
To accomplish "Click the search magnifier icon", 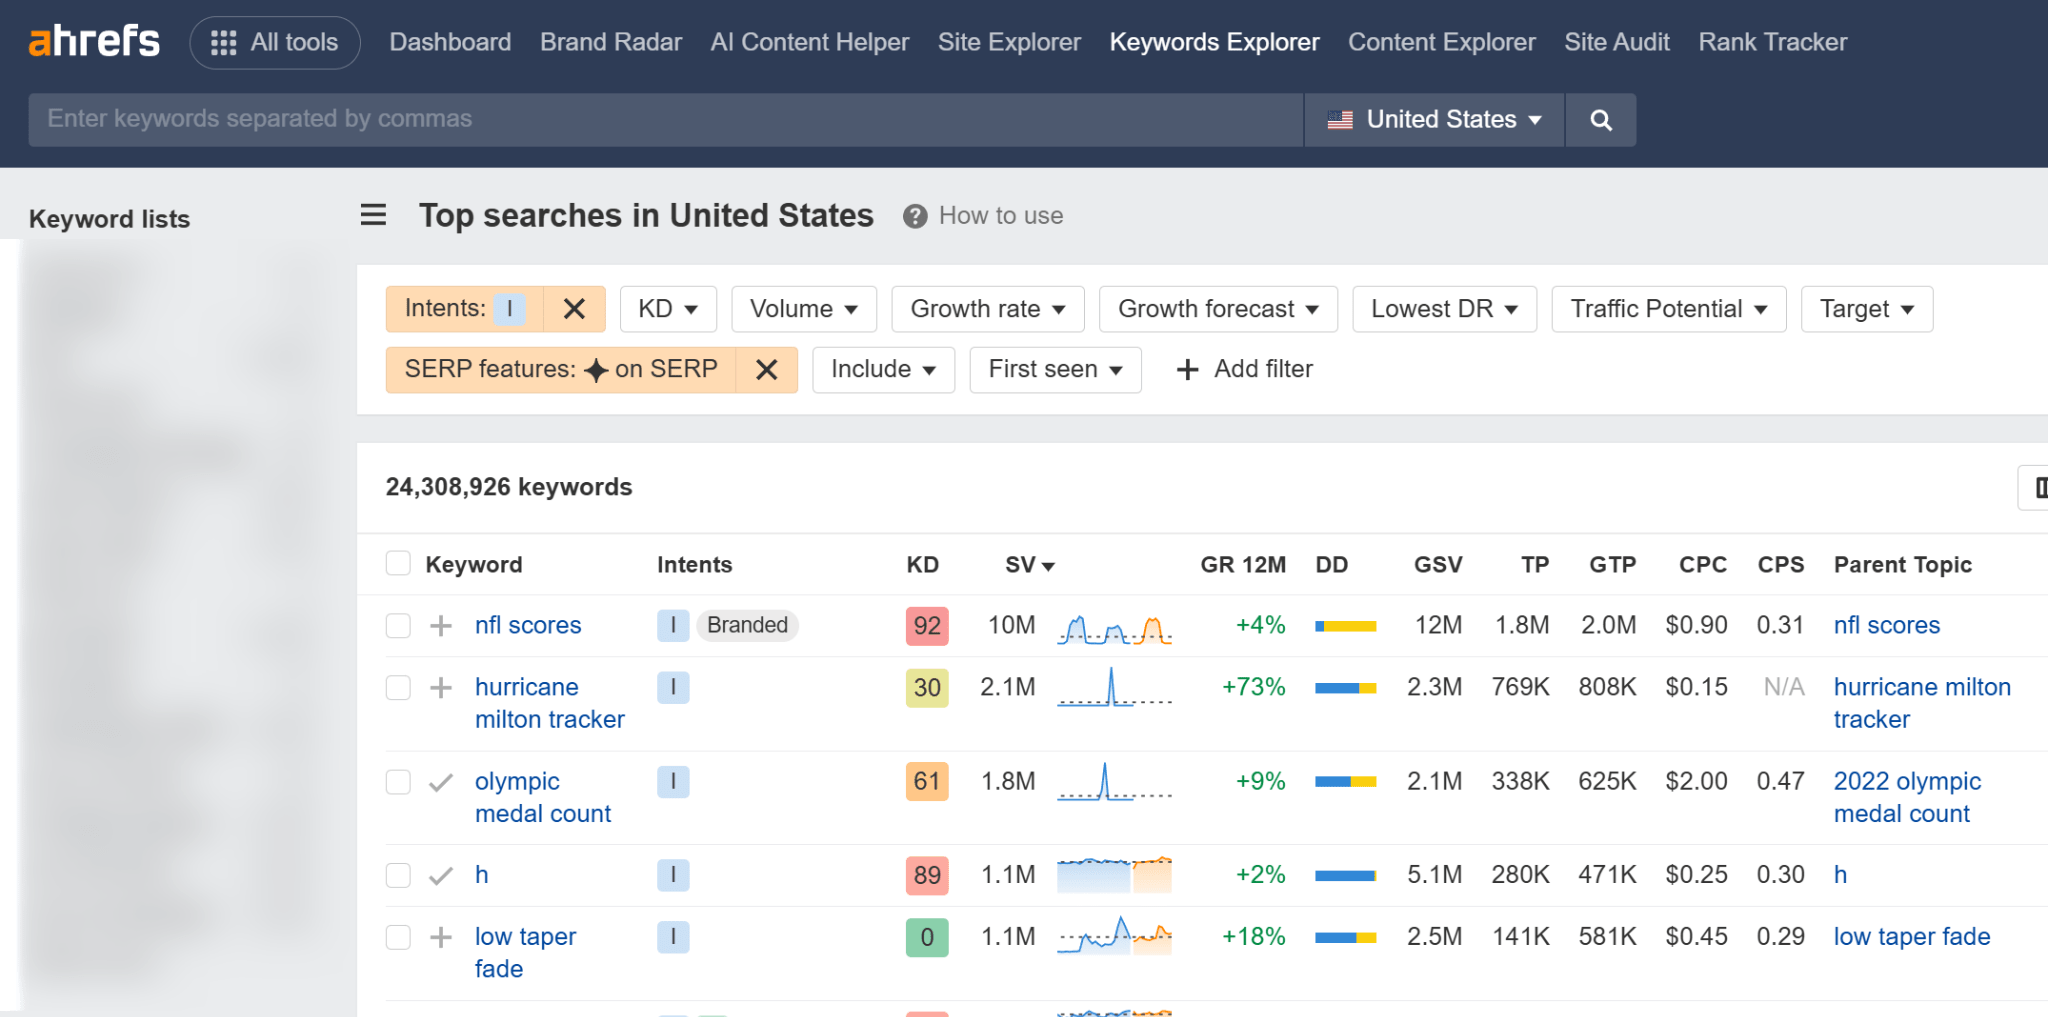I will (x=1600, y=119).
